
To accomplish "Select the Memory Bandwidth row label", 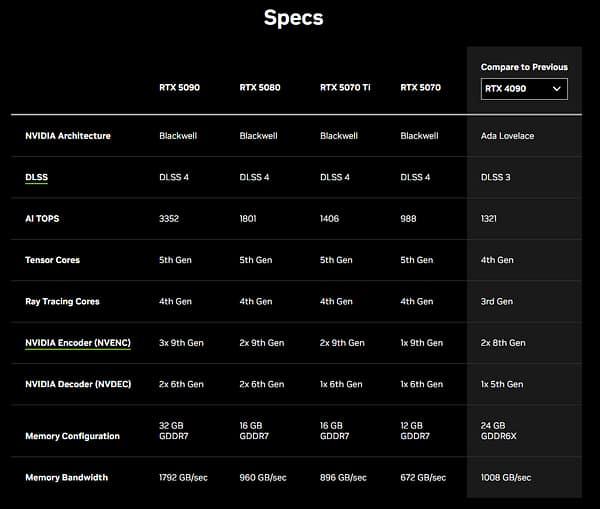I will point(67,478).
